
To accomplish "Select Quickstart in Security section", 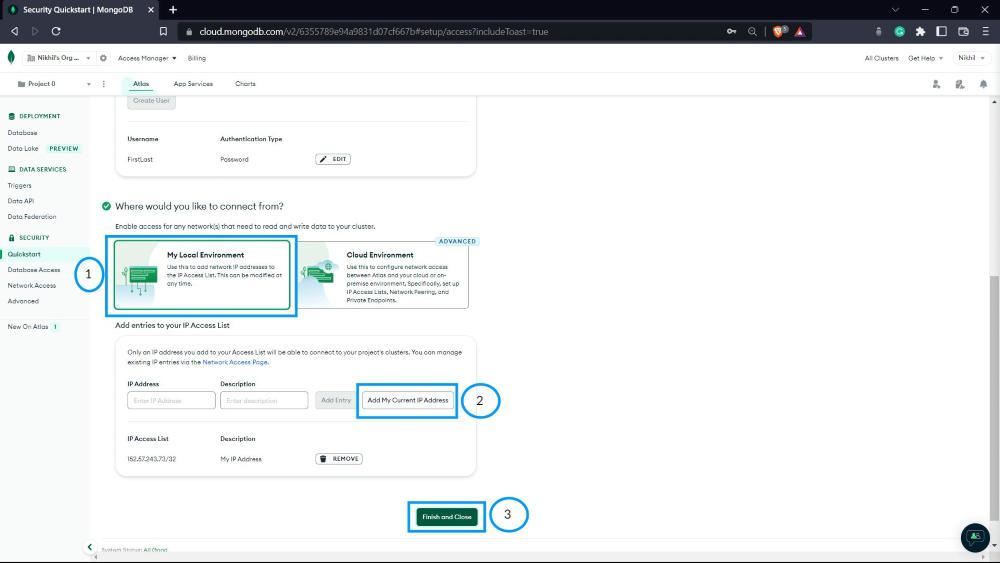I will coord(24,254).
